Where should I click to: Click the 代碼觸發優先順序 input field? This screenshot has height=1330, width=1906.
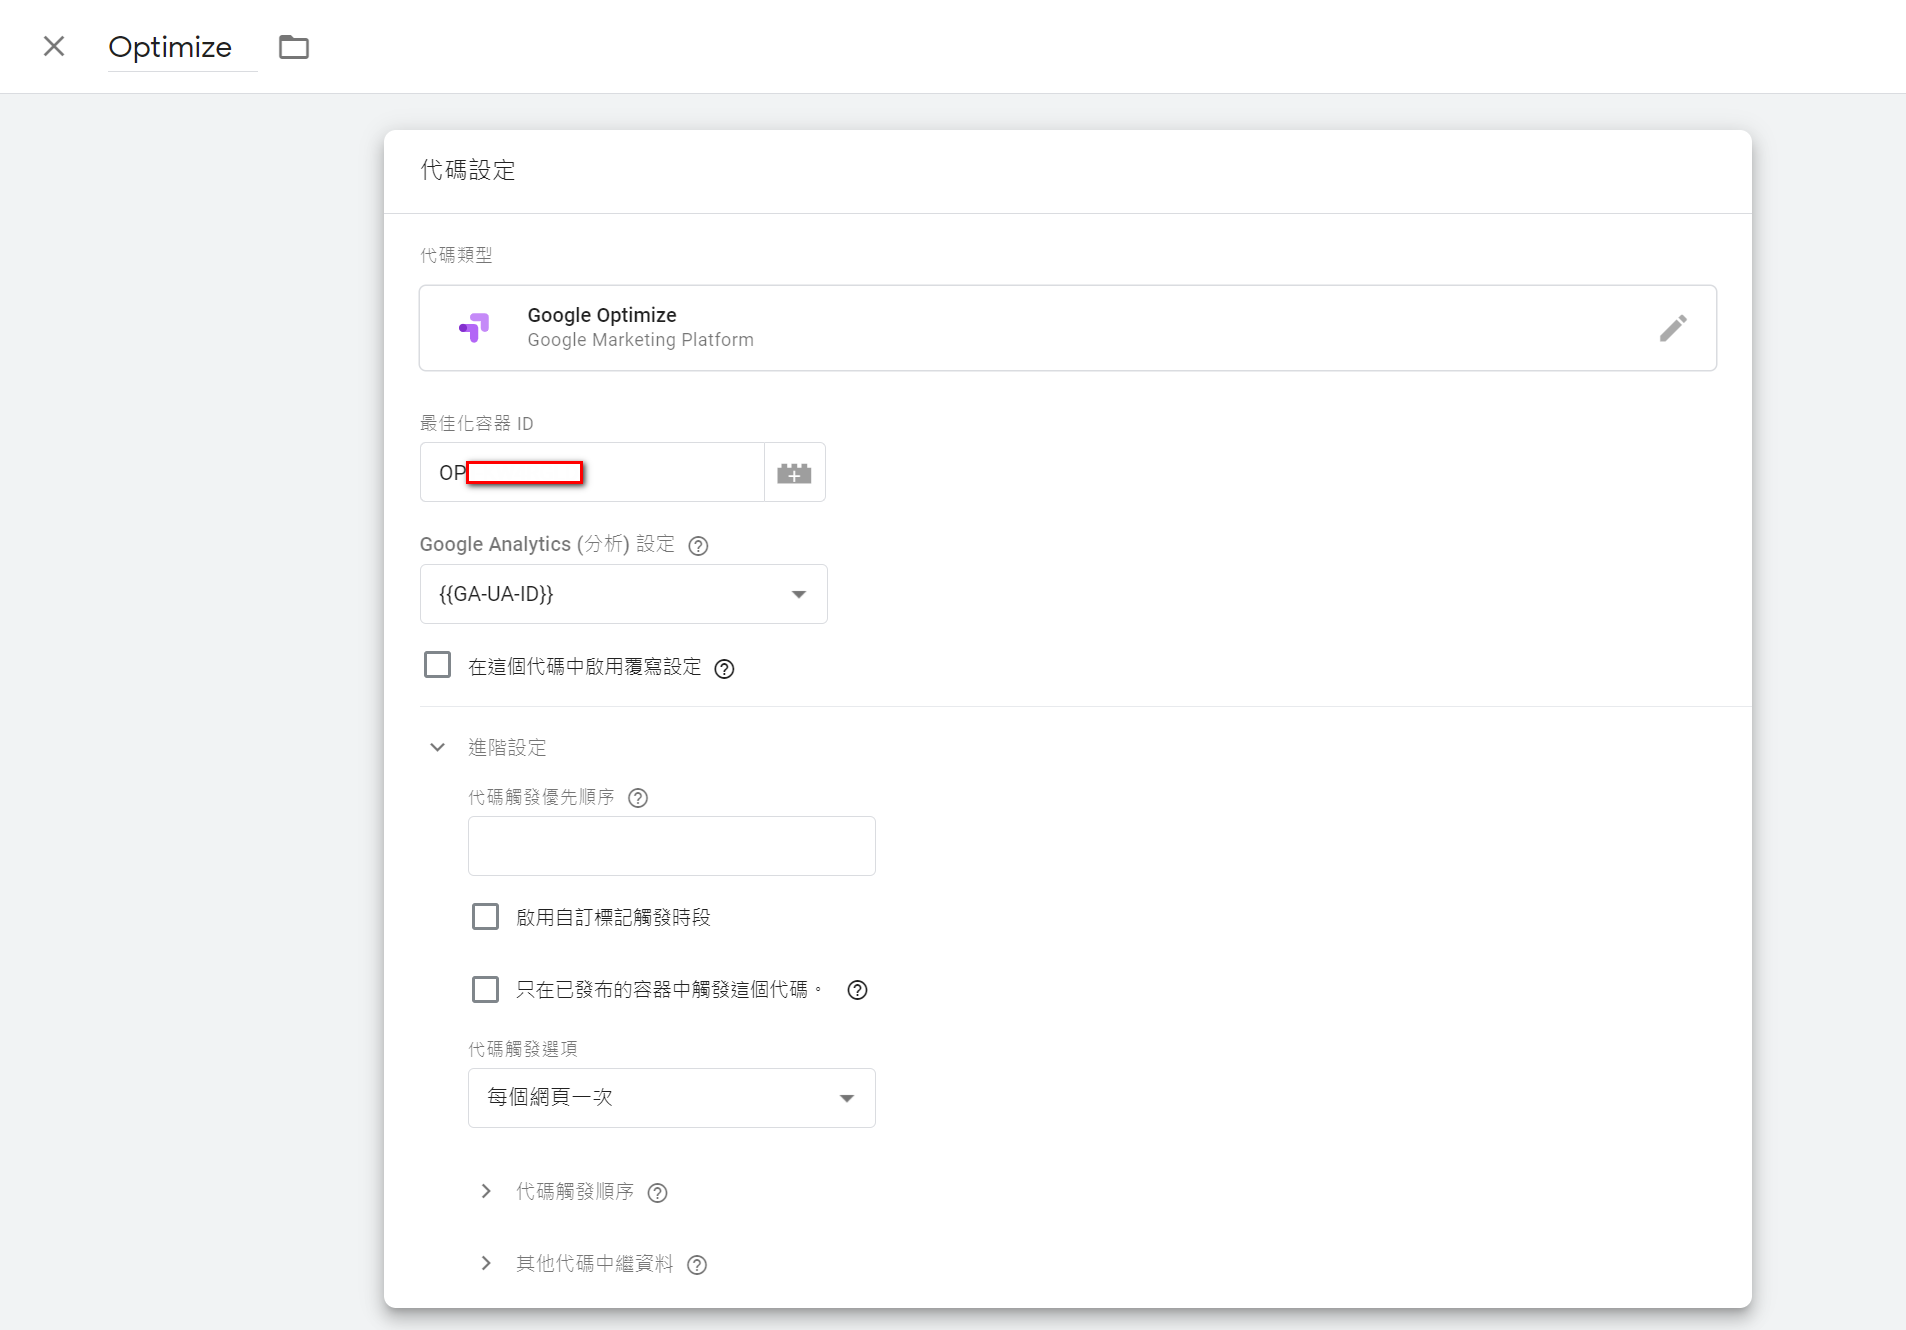pos(672,846)
